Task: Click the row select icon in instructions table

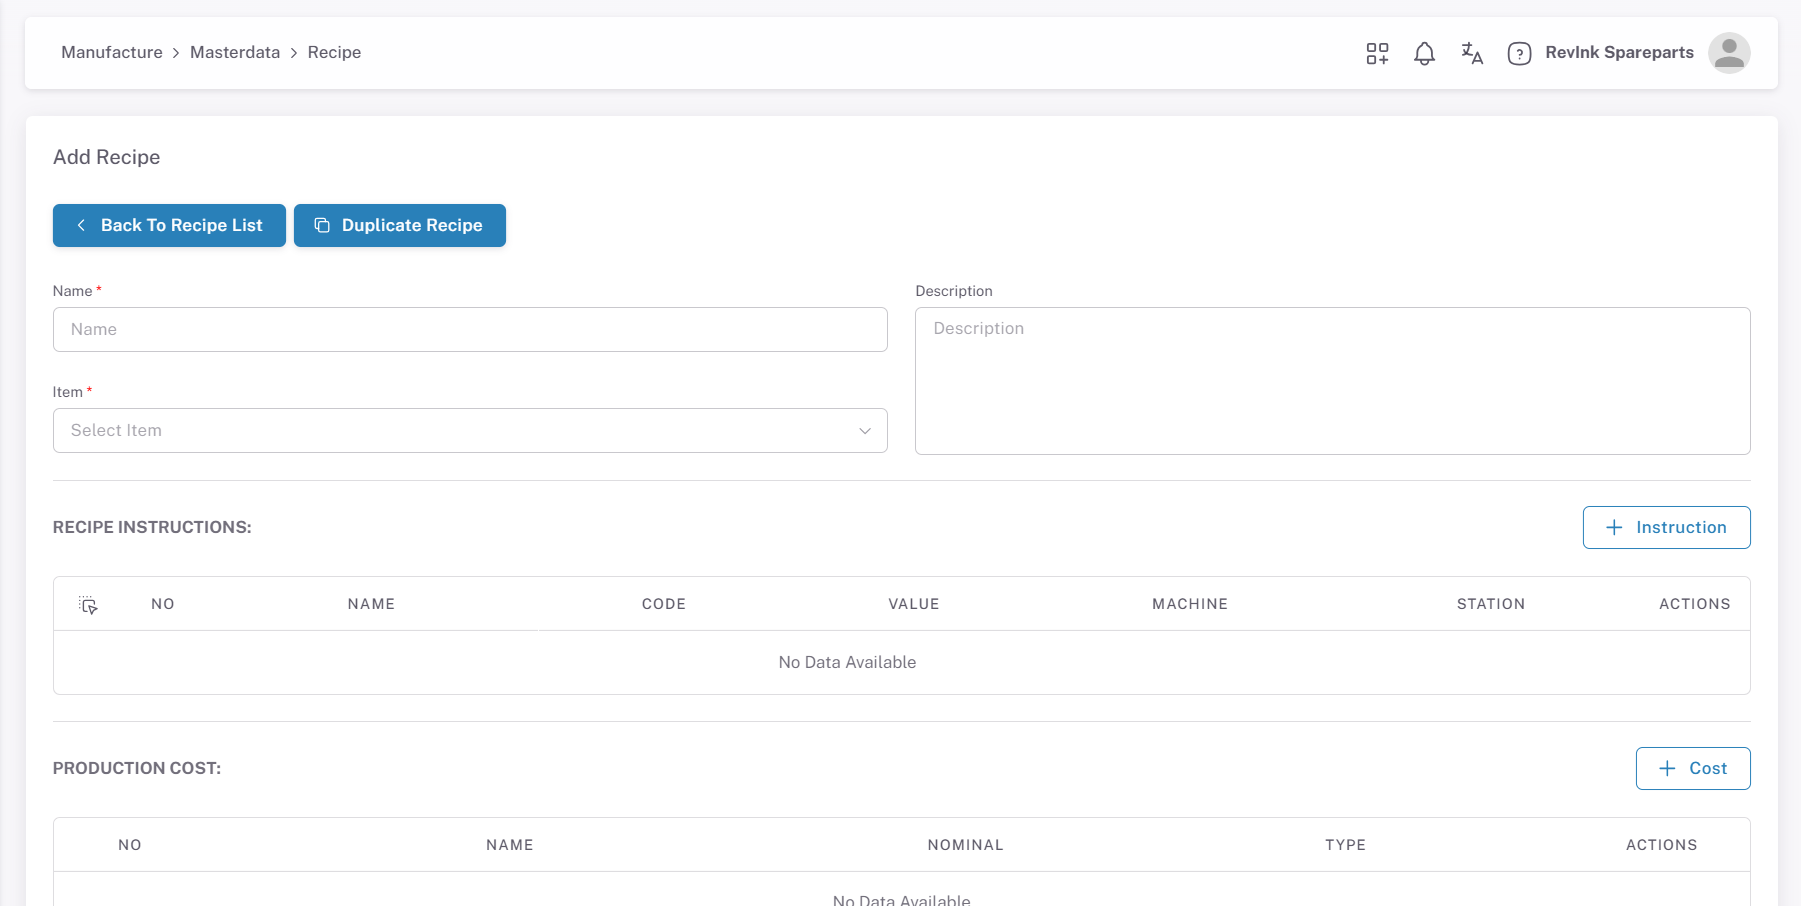Action: [x=88, y=604]
